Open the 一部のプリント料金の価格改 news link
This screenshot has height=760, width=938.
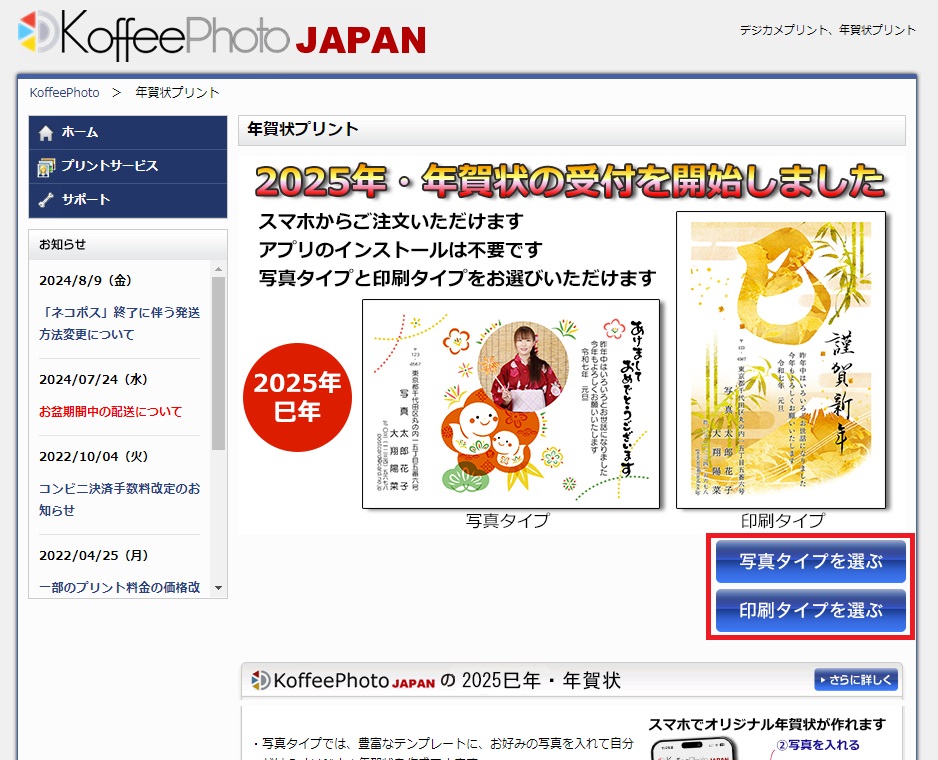click(120, 587)
